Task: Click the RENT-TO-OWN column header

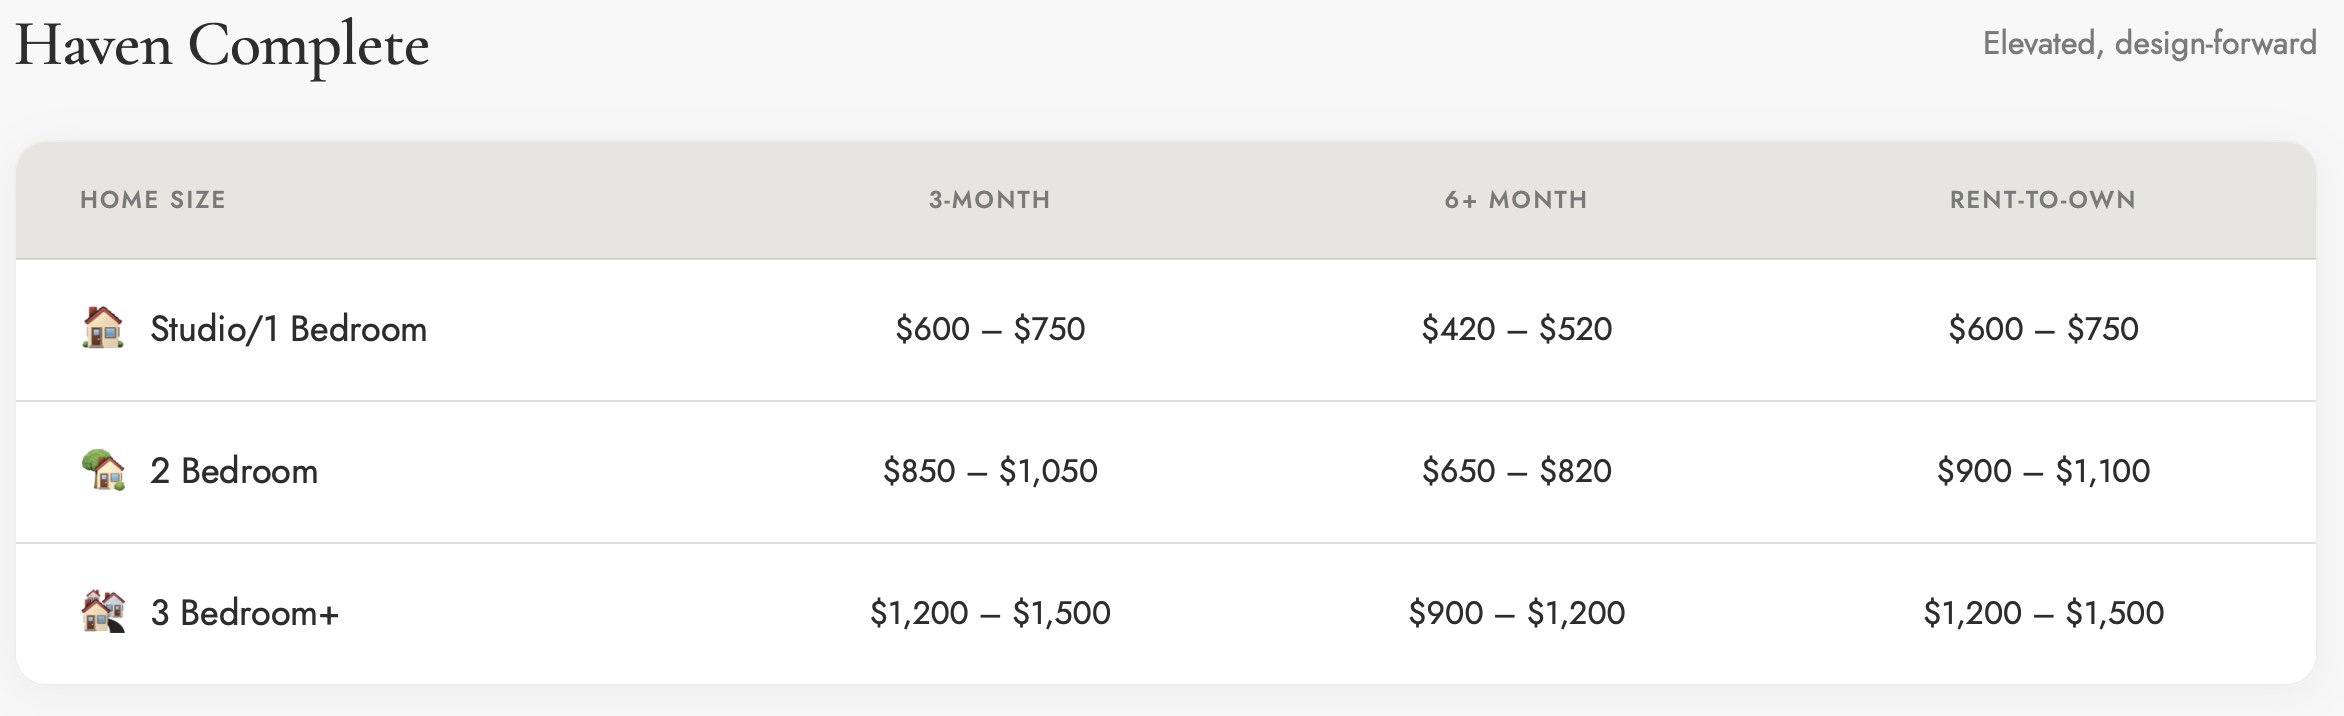Action: point(2043,200)
